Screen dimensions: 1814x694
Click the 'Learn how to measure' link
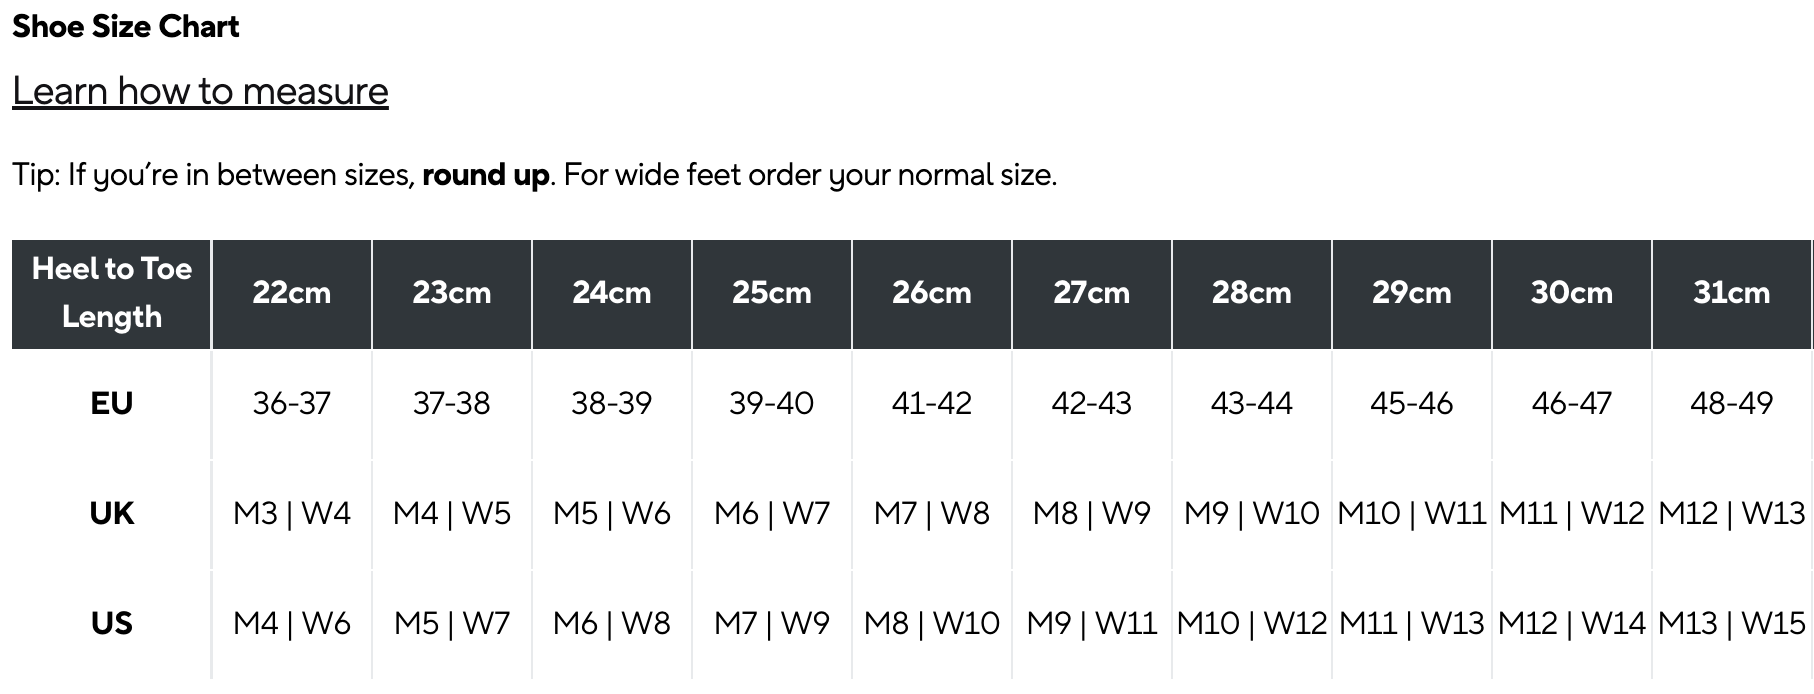click(200, 91)
